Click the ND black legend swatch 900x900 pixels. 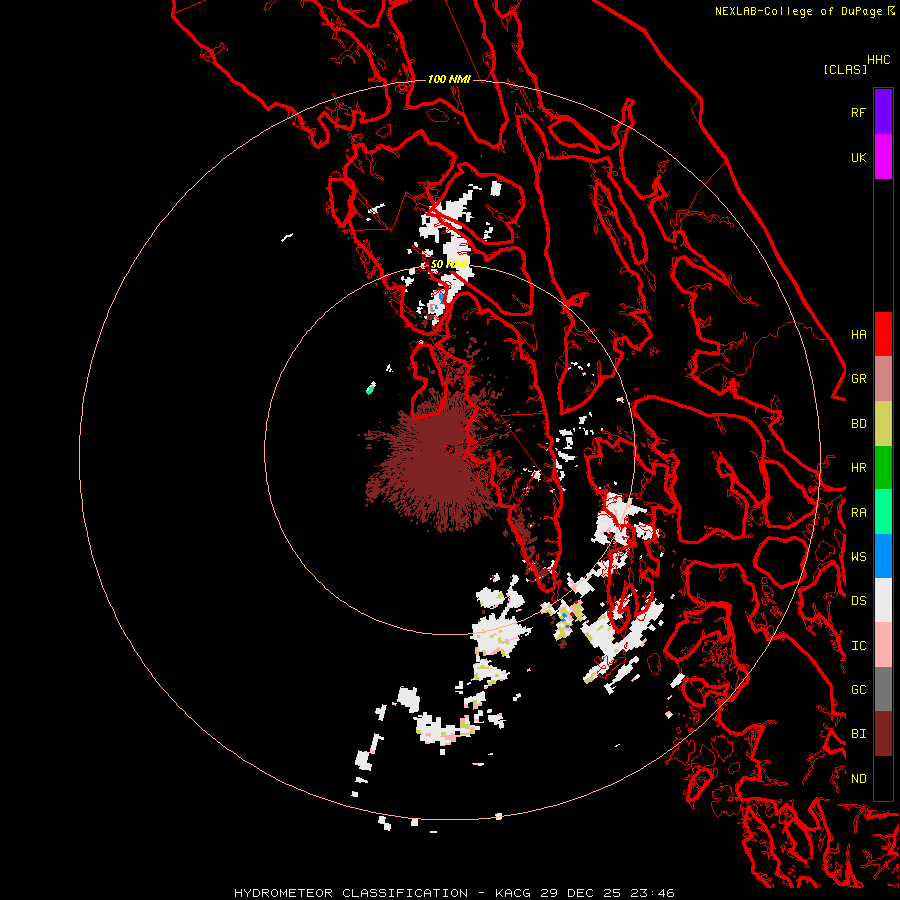point(883,778)
